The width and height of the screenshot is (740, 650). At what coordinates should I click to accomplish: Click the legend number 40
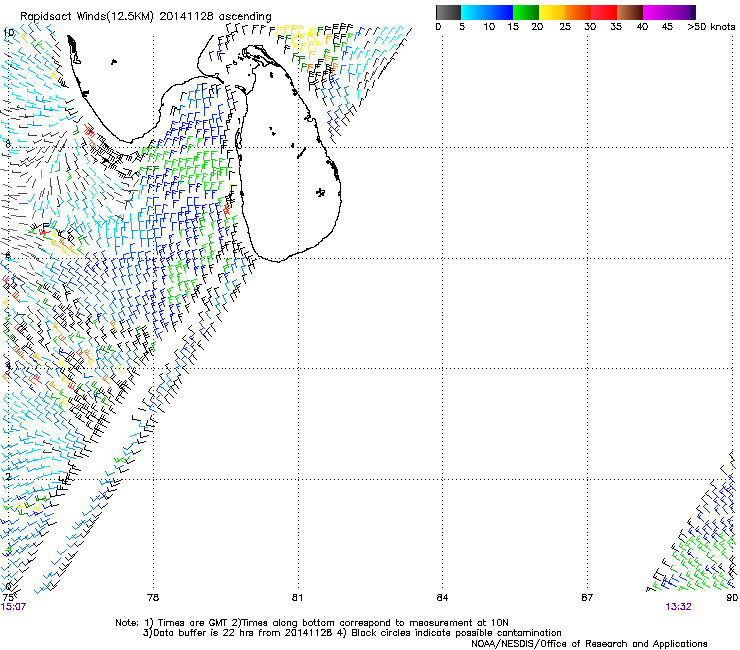click(x=642, y=26)
